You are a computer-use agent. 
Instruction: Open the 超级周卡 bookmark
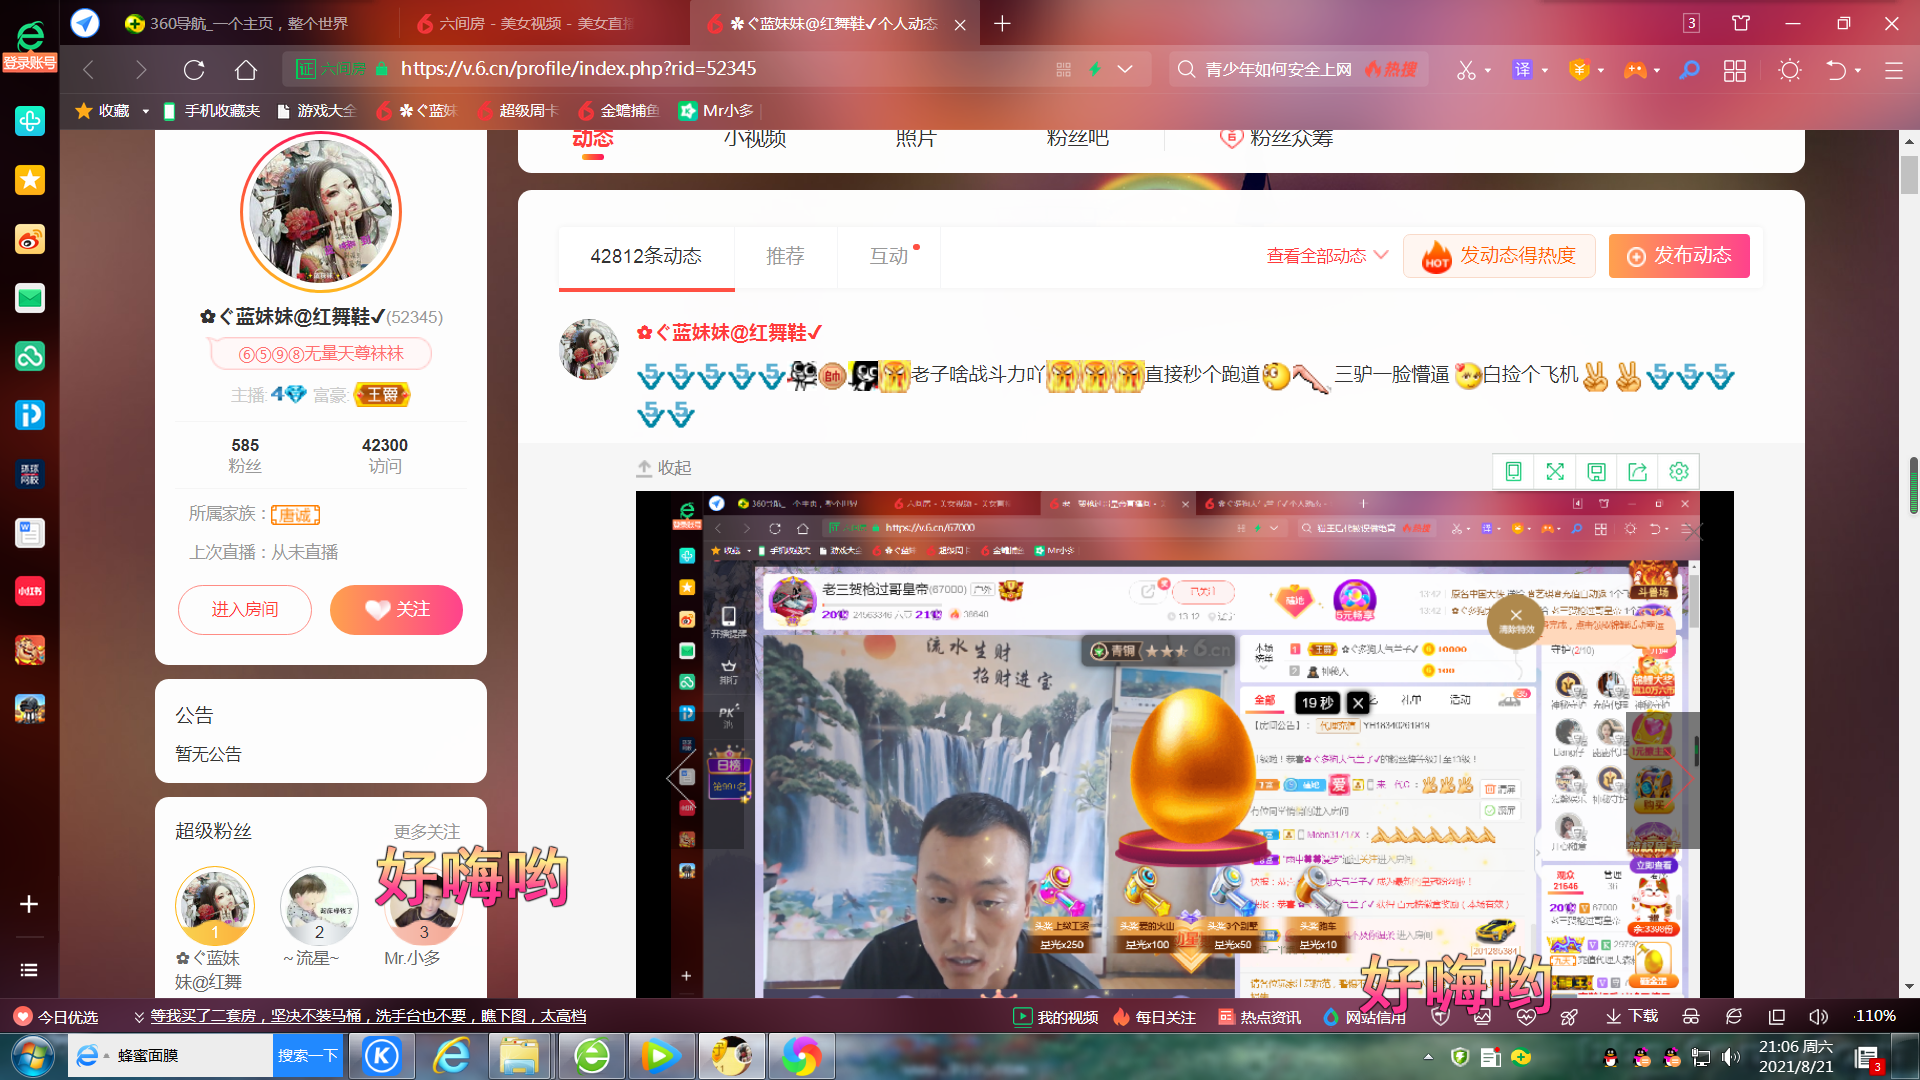518,111
